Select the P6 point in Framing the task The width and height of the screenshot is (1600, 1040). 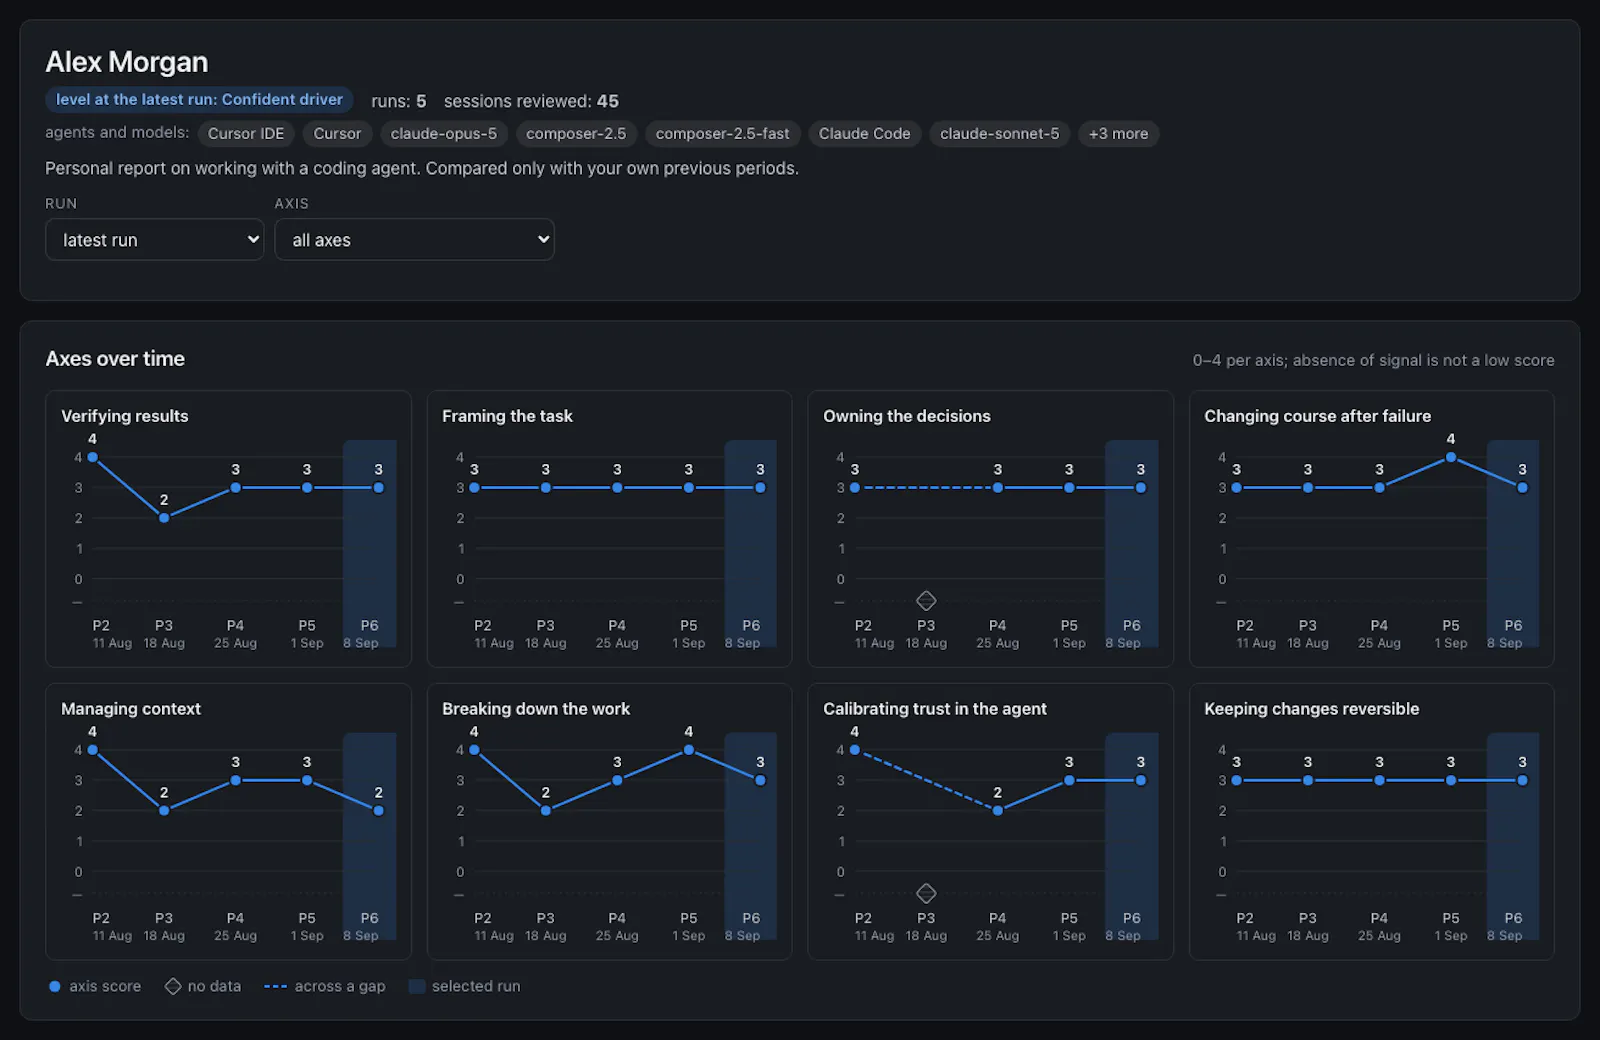(760, 488)
